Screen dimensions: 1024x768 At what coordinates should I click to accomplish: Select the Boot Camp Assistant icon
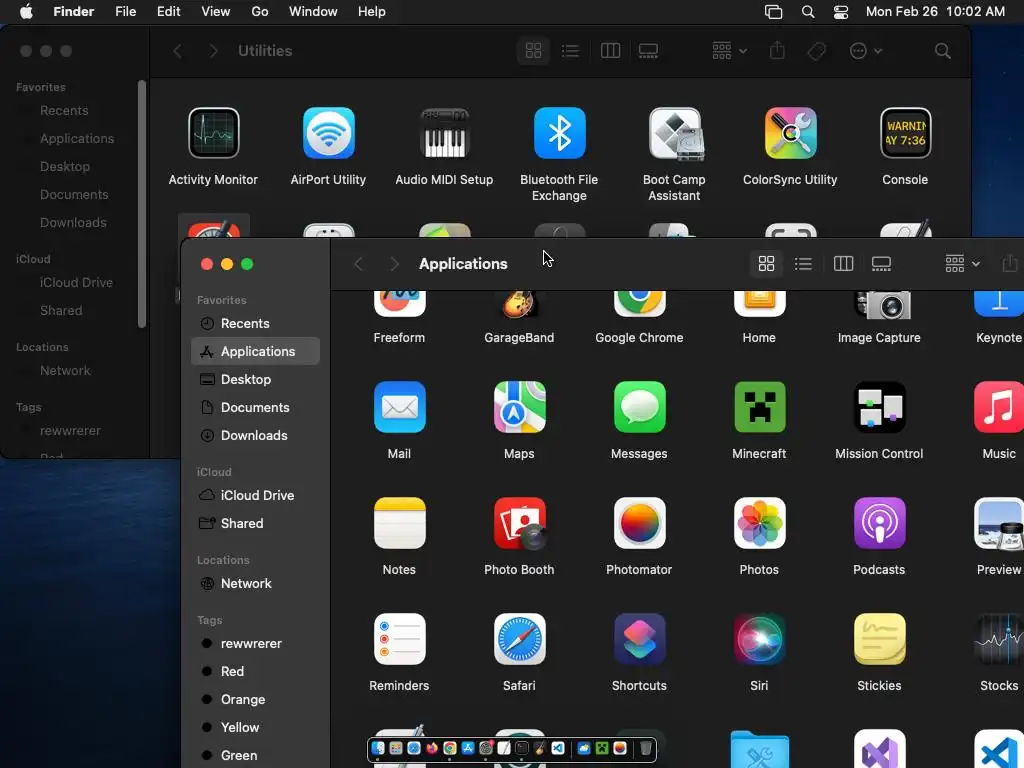[675, 133]
